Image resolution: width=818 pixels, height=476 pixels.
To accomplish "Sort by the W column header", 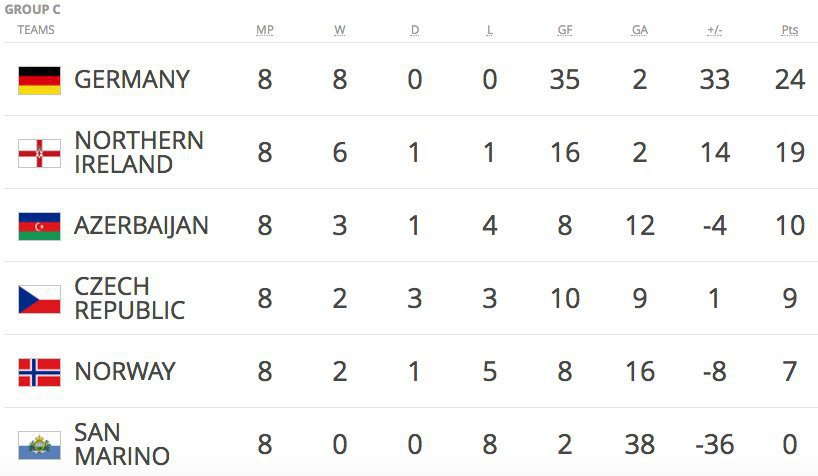I will 340,30.
